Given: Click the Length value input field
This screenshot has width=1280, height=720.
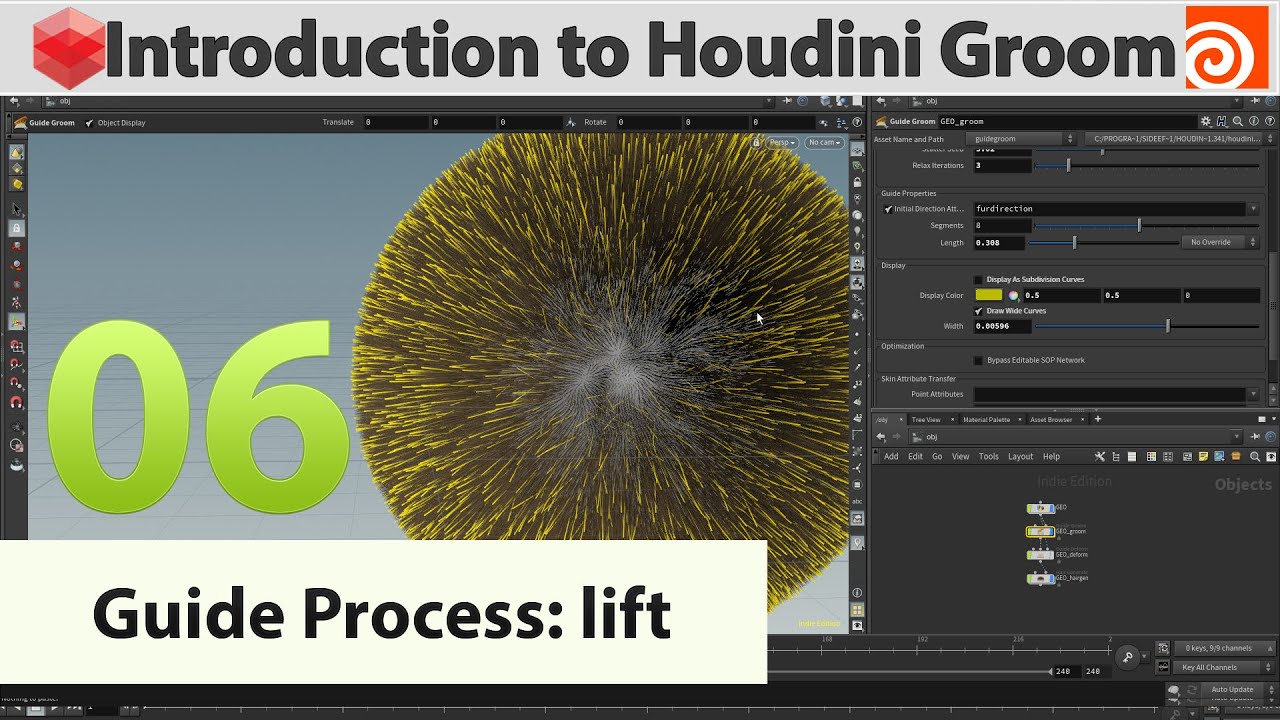Looking at the screenshot, I should [1000, 242].
